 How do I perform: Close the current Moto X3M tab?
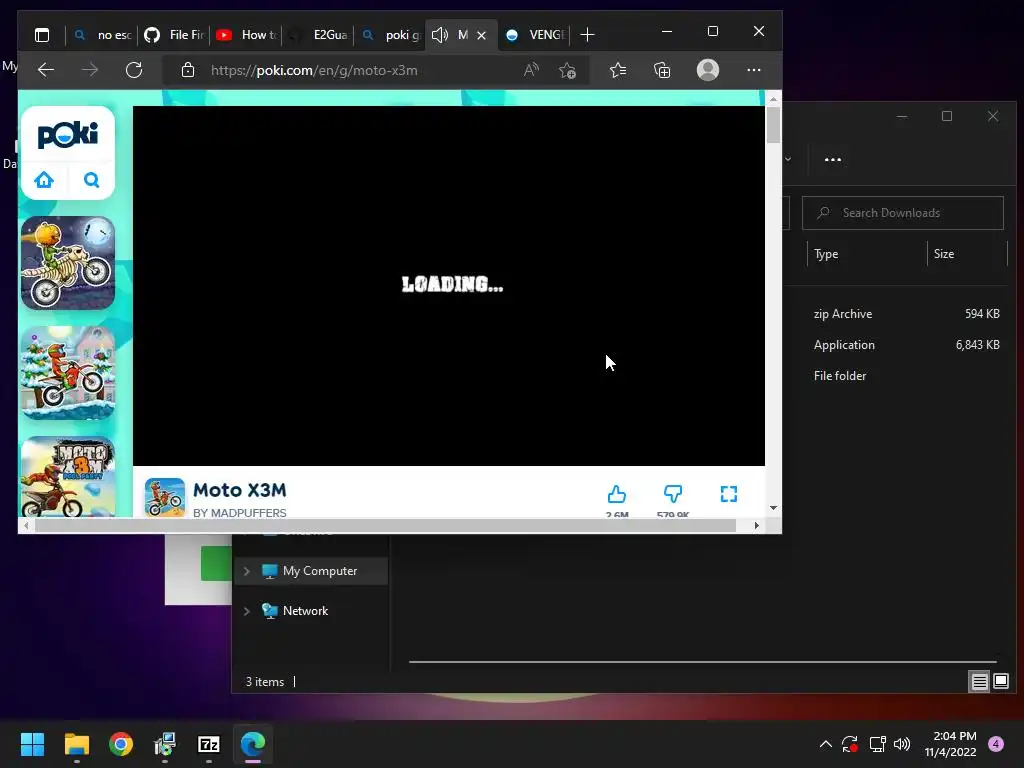481,35
